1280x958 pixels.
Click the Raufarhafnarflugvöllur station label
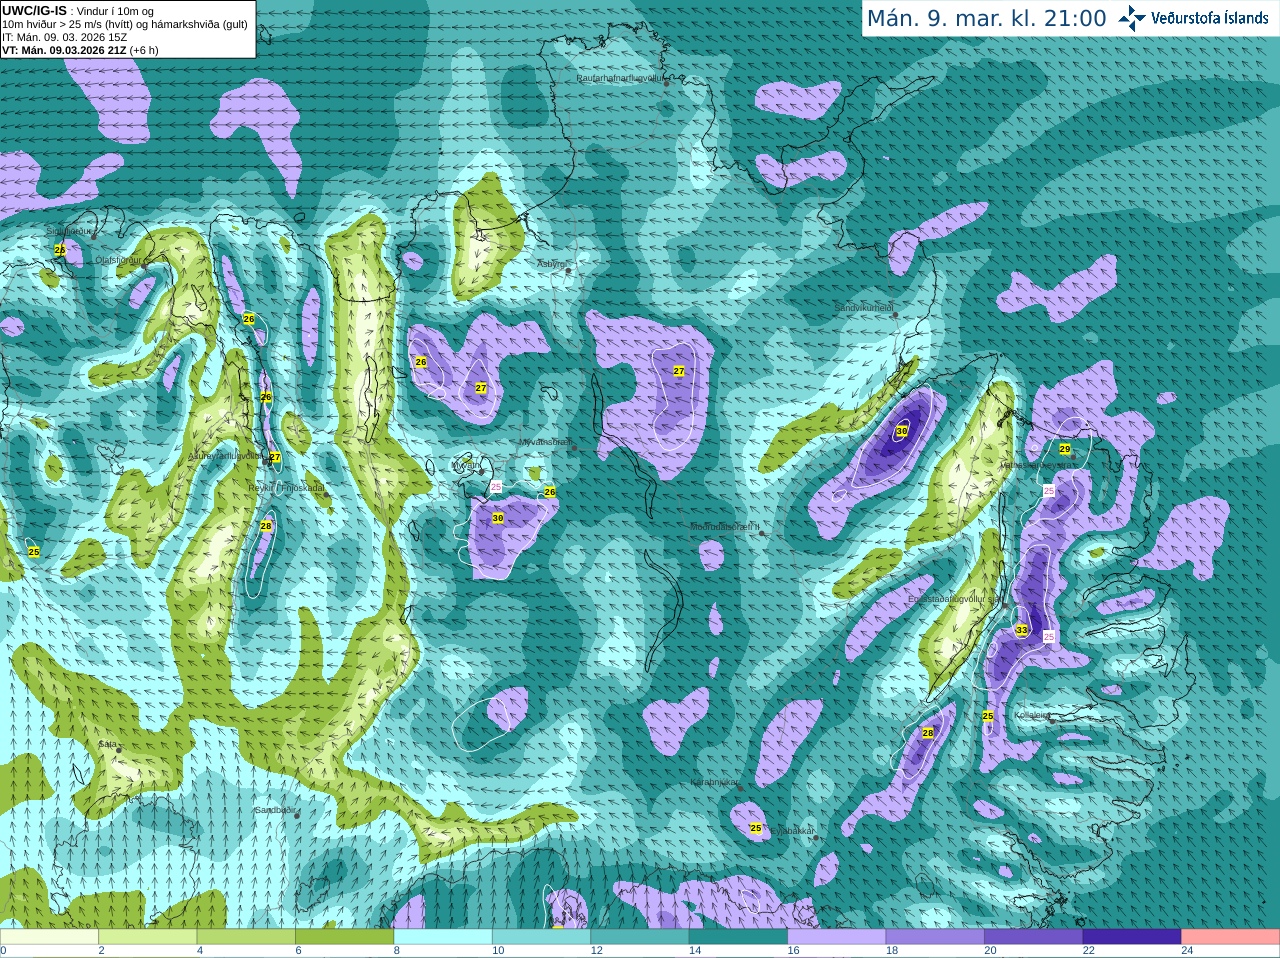[620, 77]
